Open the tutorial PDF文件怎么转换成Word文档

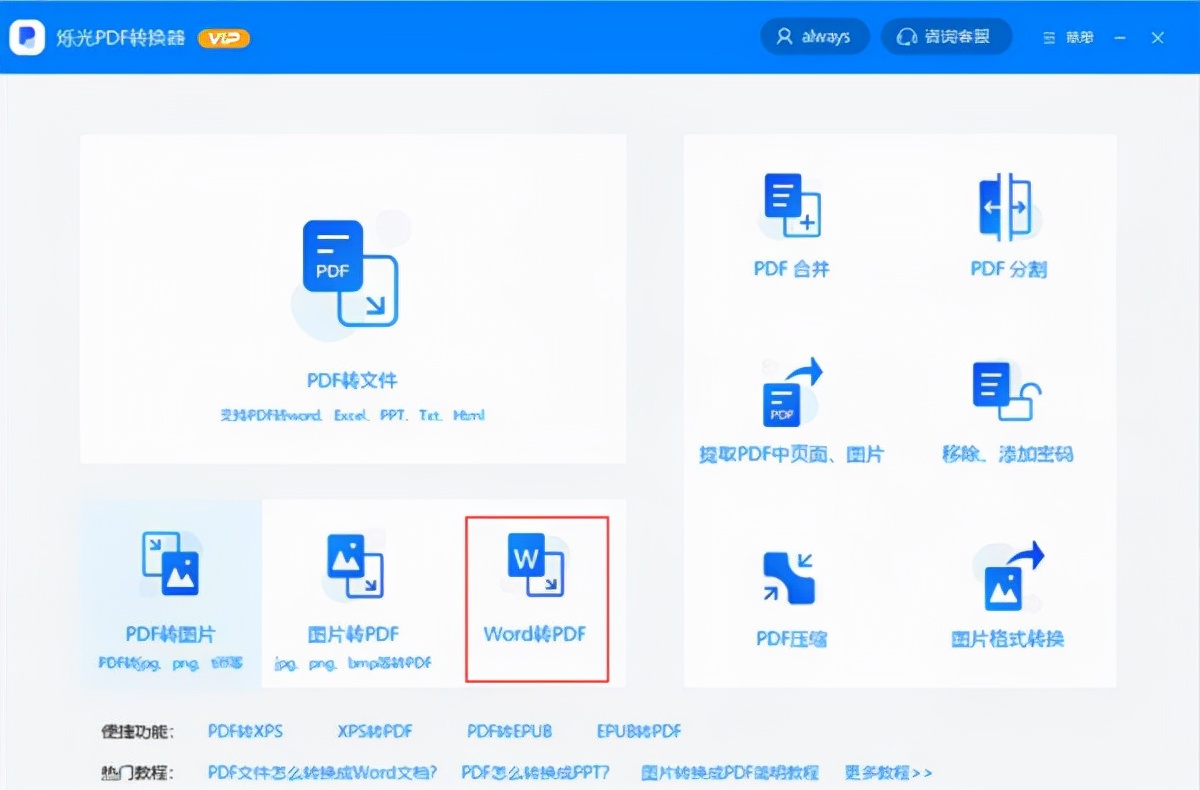coord(322,772)
